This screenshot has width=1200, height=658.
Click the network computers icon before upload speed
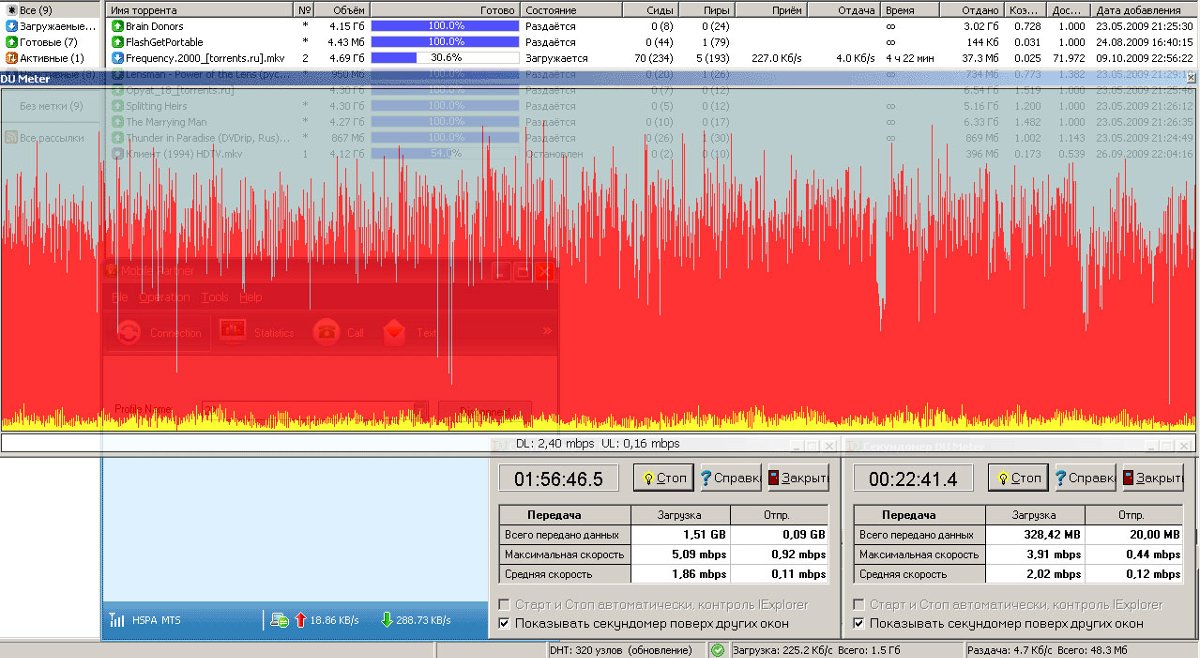pyautogui.click(x=280, y=620)
